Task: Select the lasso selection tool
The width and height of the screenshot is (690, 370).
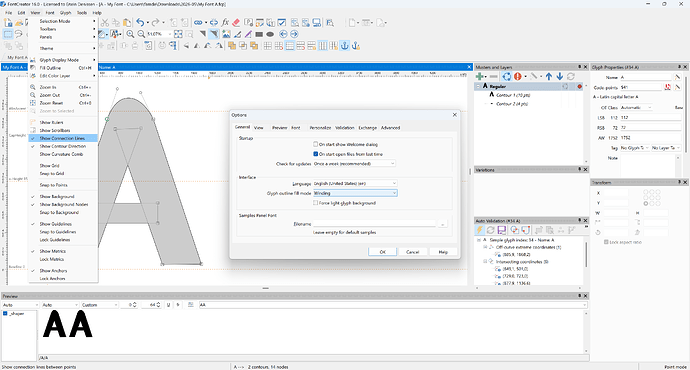Action: (x=18, y=34)
